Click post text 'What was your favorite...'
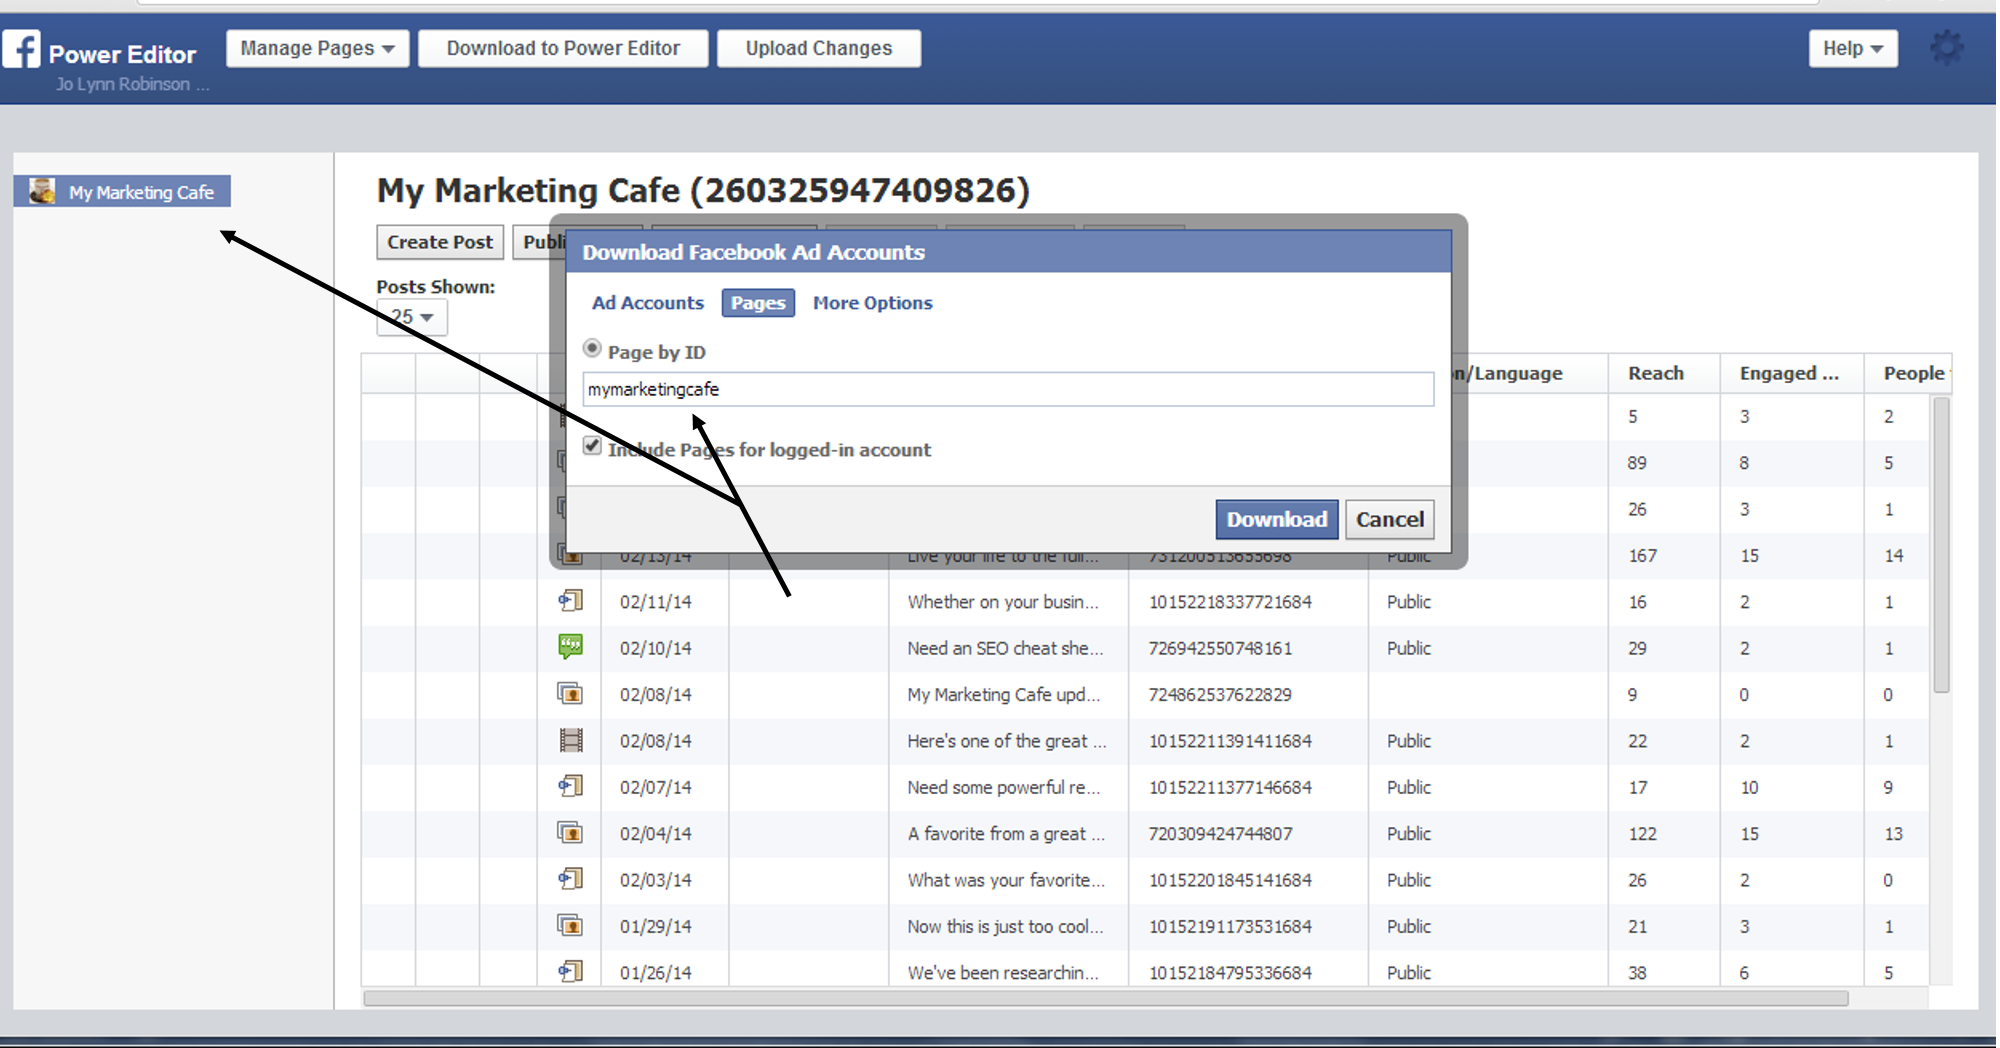Viewport: 2000px width, 1048px height. [1006, 880]
